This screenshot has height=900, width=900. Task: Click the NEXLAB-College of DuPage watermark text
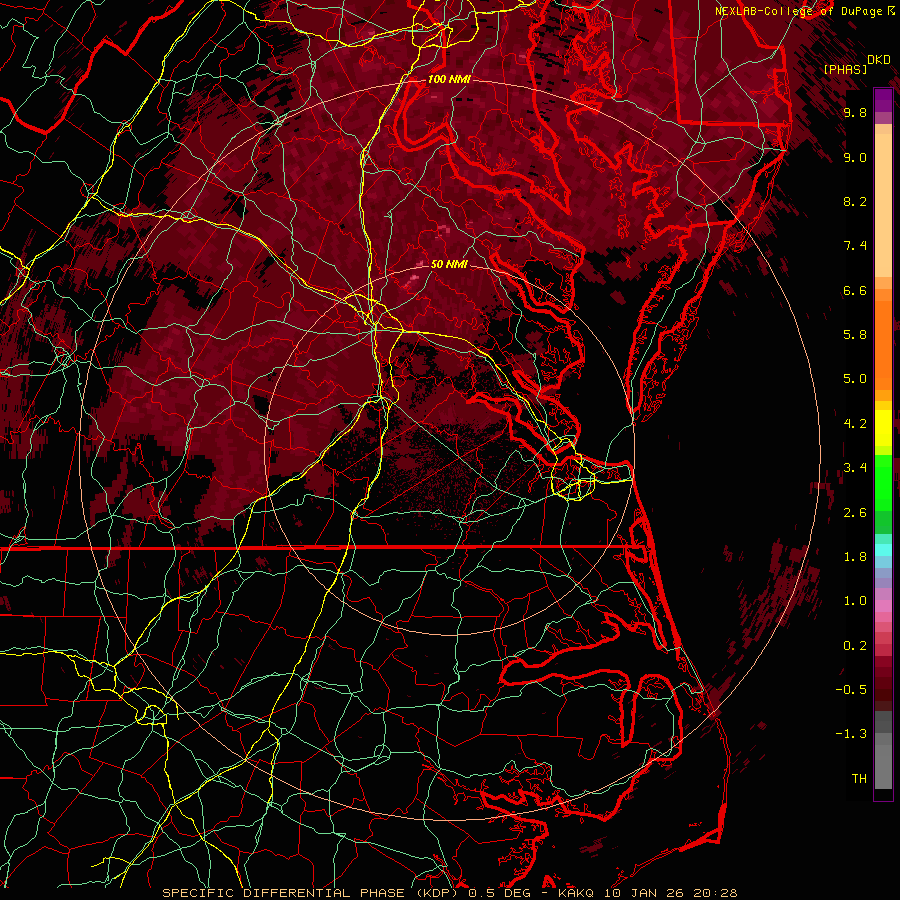pyautogui.click(x=799, y=11)
